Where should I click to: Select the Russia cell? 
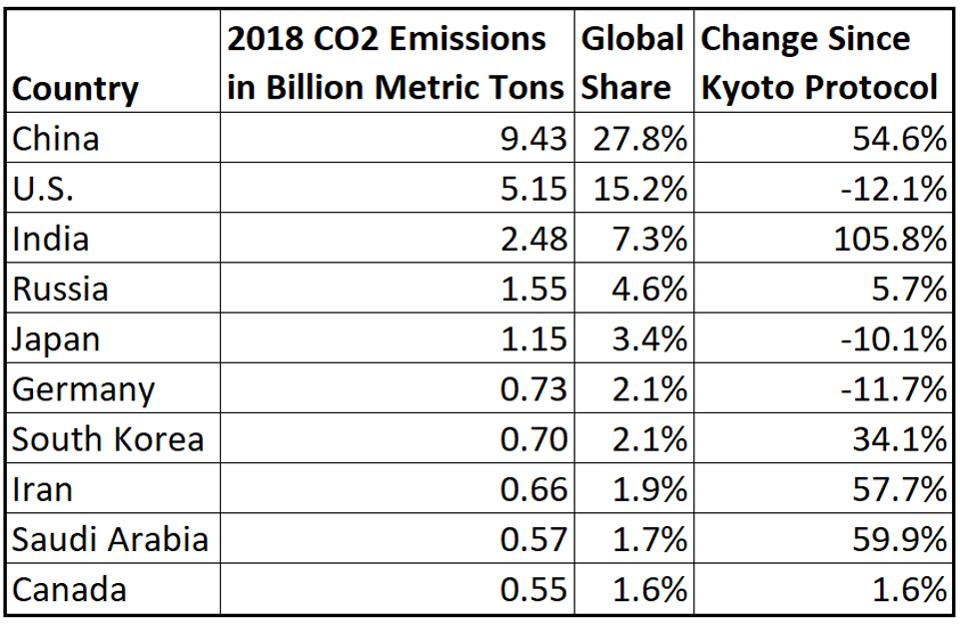point(59,288)
